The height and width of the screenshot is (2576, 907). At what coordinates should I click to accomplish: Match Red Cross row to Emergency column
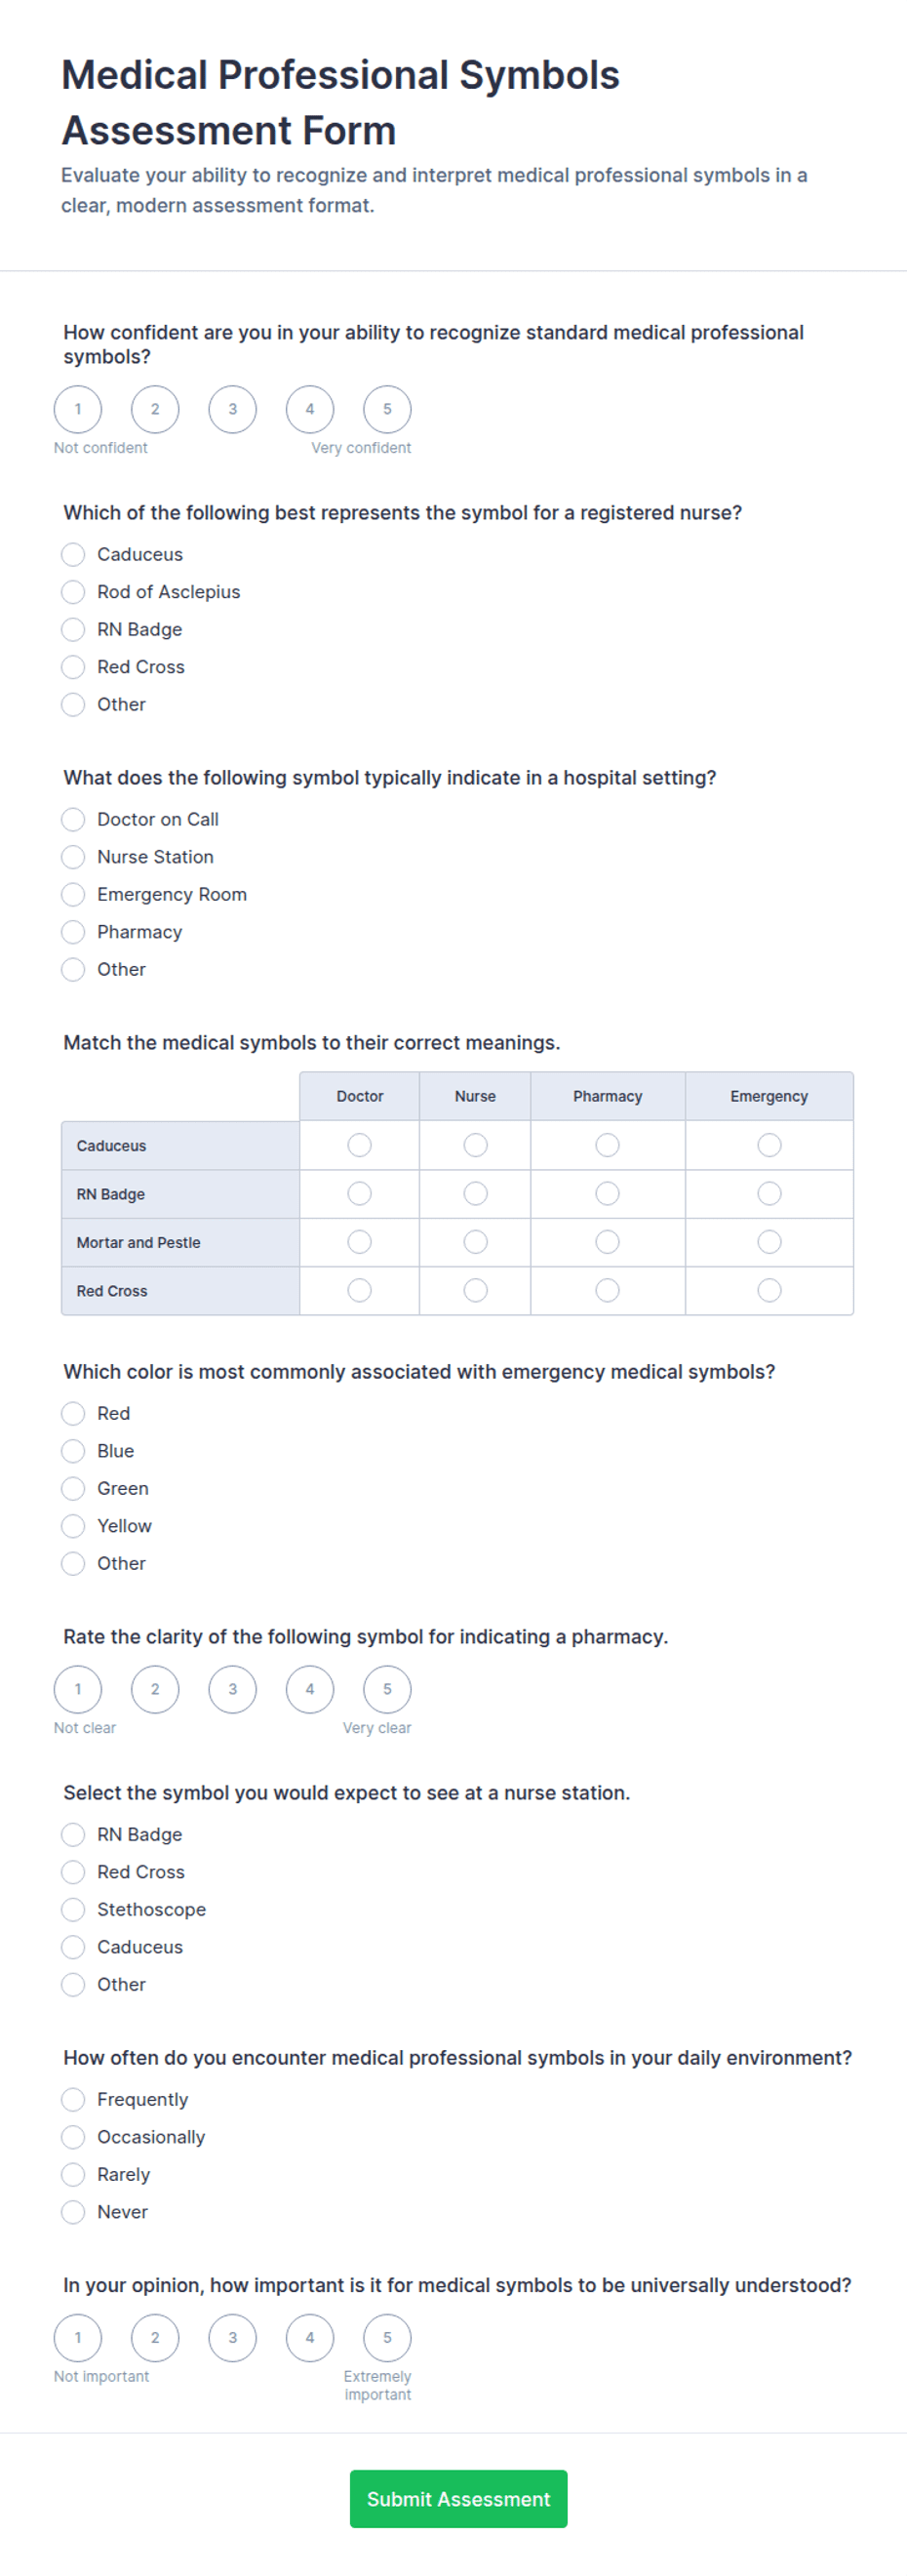tap(769, 1290)
